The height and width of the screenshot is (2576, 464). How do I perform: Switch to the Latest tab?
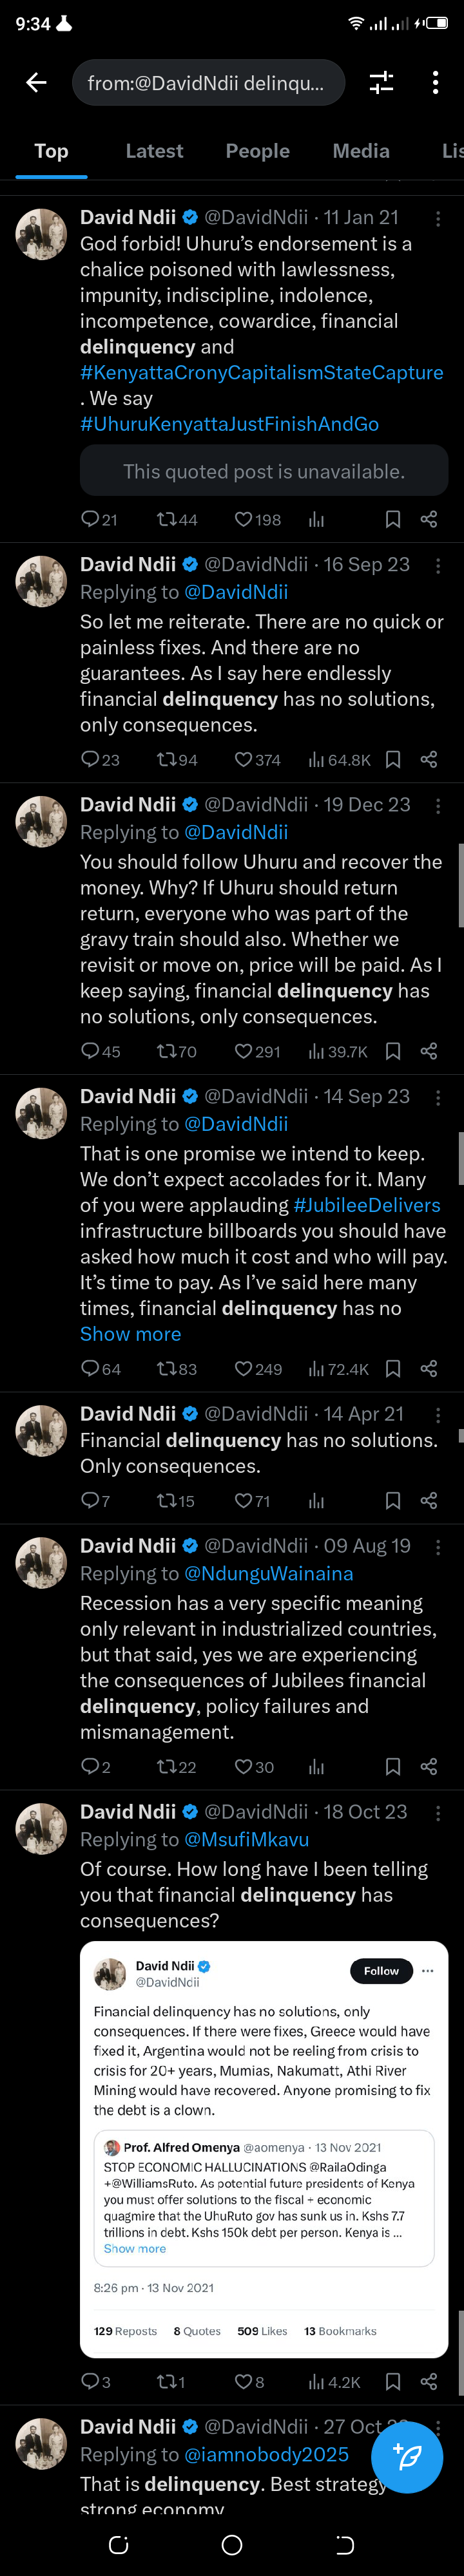pos(154,151)
